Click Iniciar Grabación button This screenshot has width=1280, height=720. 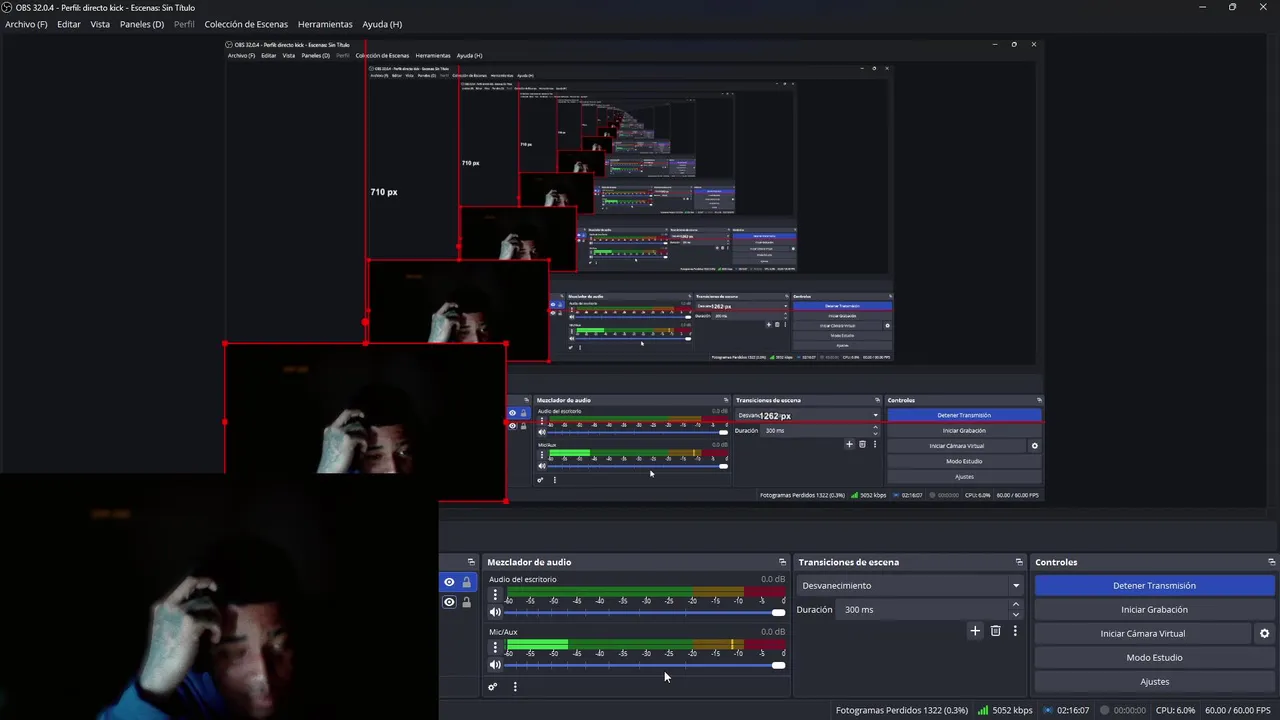point(1154,610)
